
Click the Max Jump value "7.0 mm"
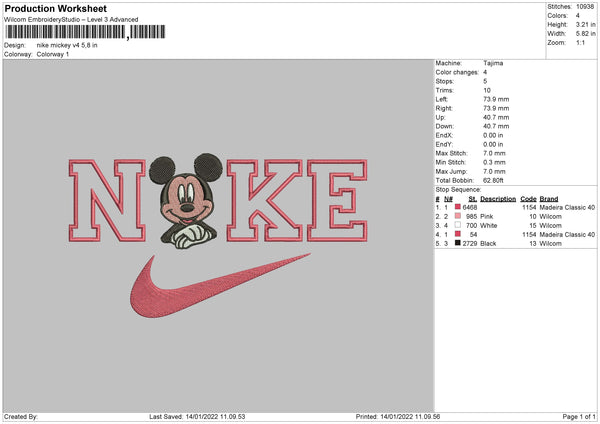(x=494, y=171)
